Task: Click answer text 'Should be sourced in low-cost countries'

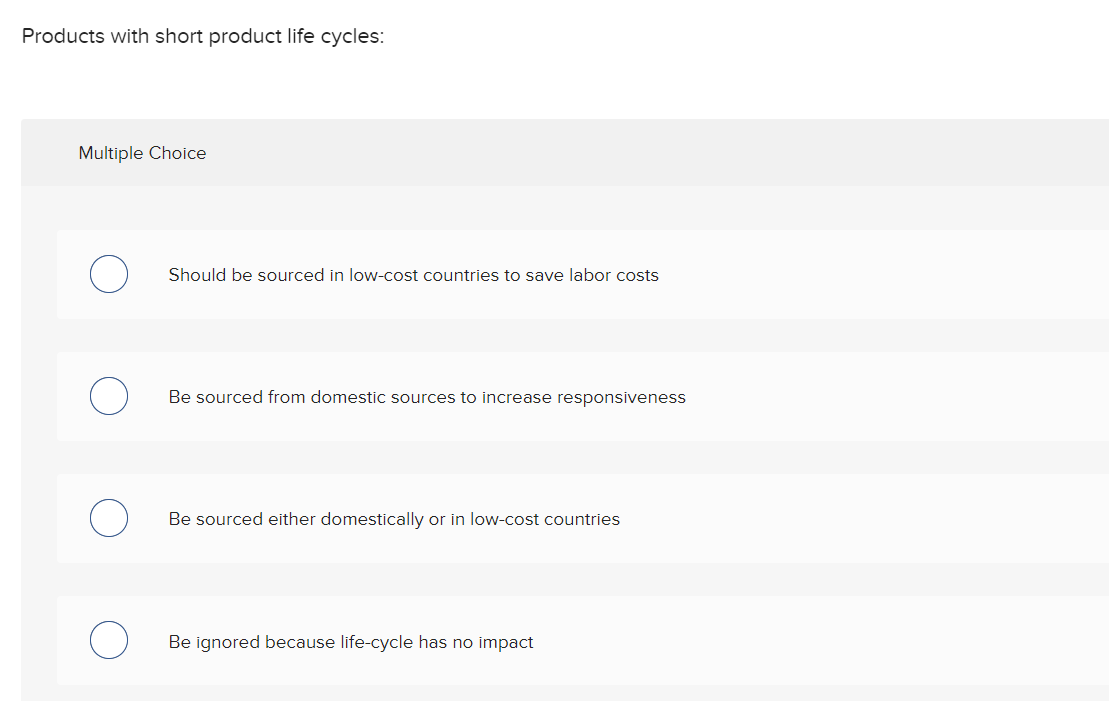Action: [413, 275]
